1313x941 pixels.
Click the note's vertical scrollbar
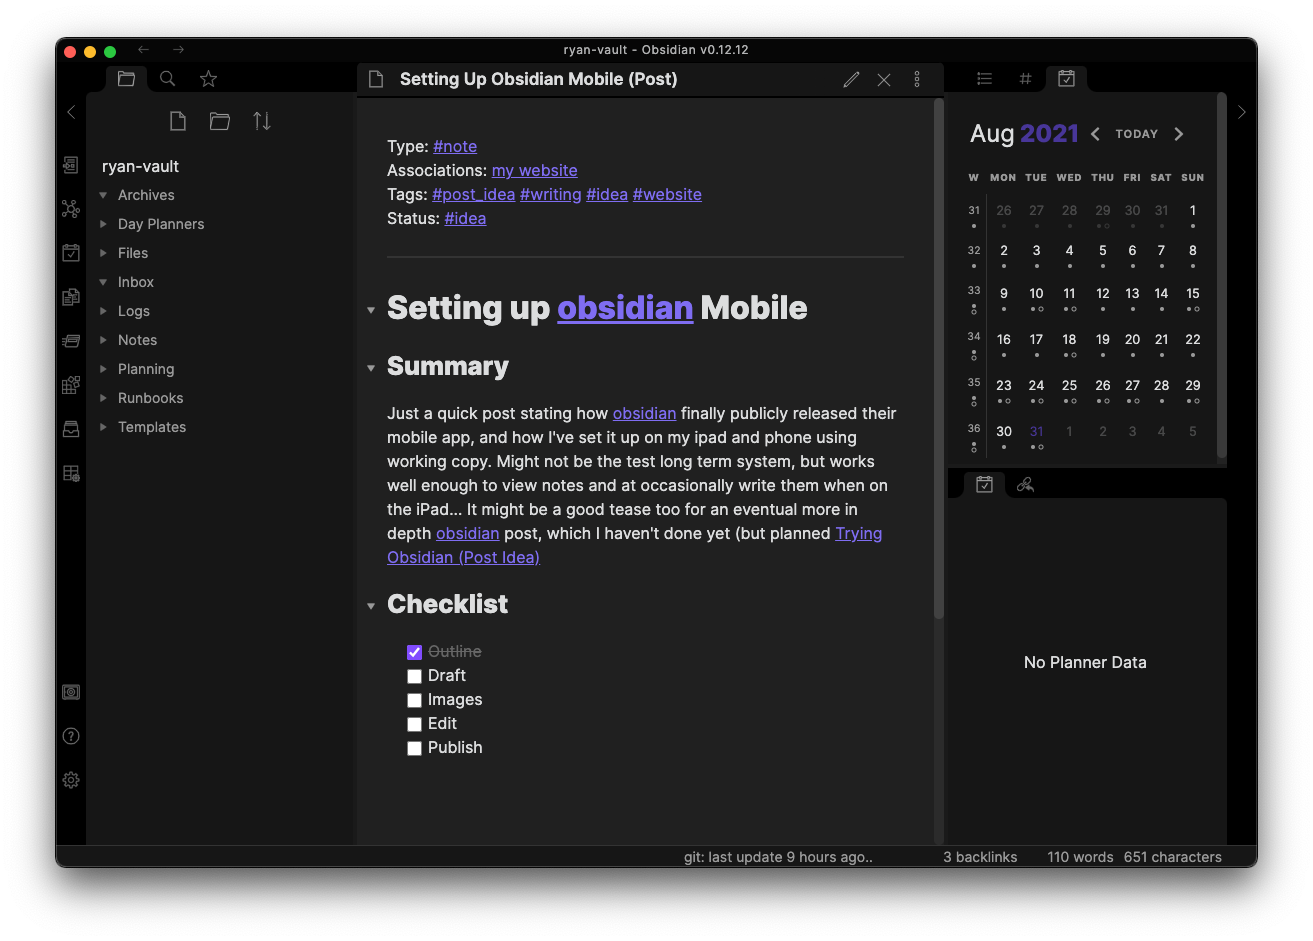938,358
